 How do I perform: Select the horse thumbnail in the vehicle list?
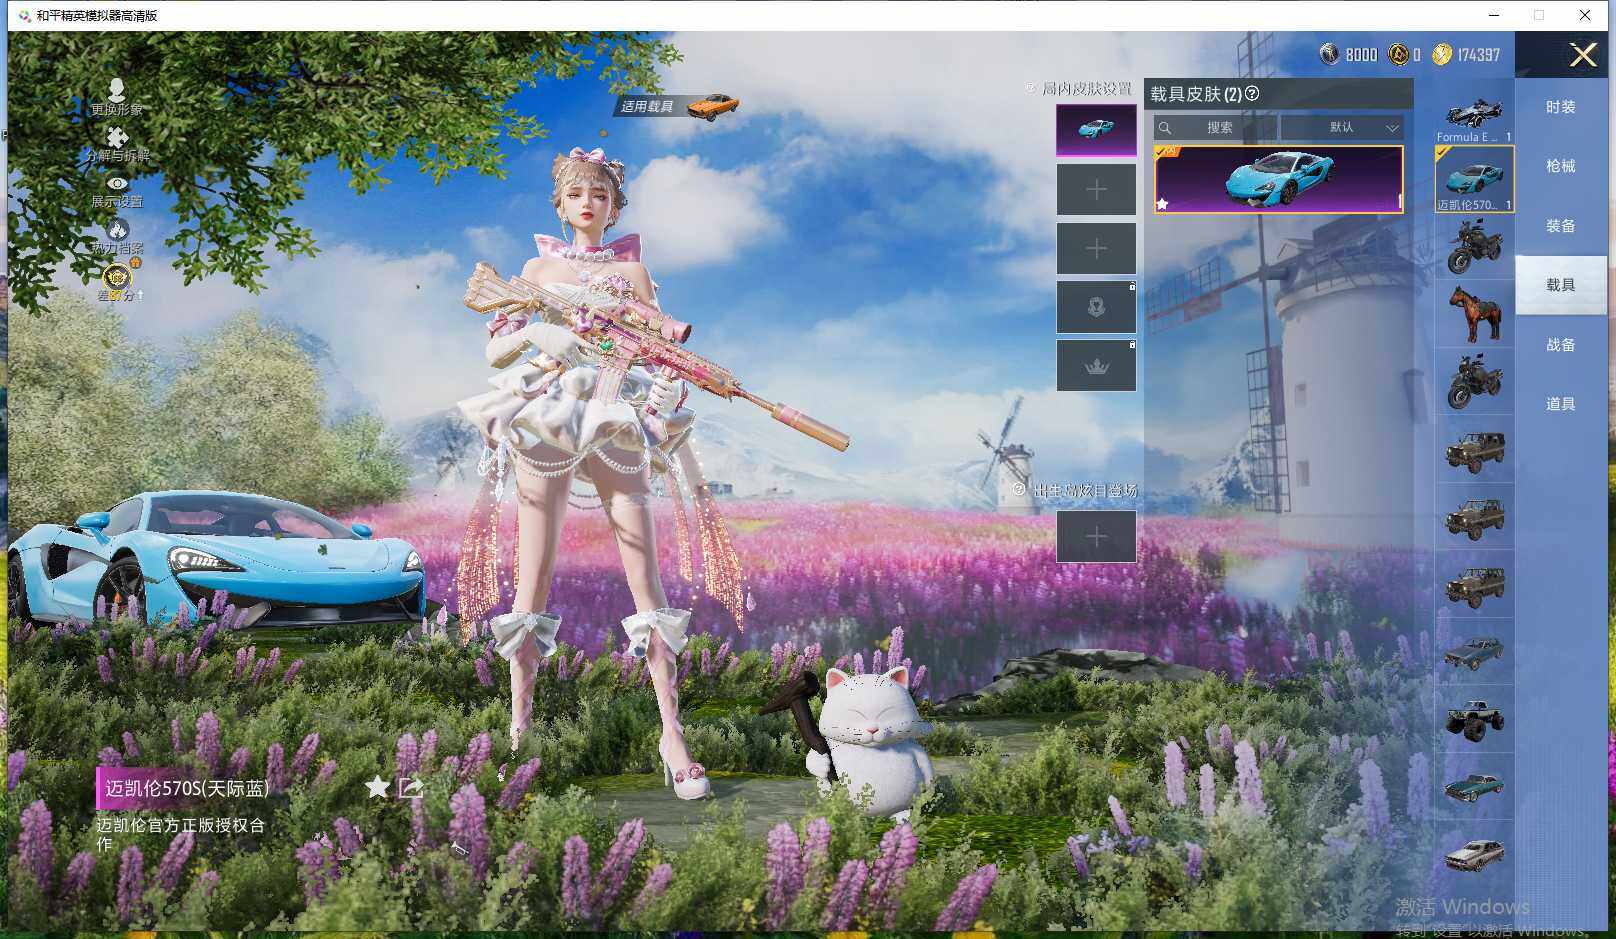point(1474,312)
